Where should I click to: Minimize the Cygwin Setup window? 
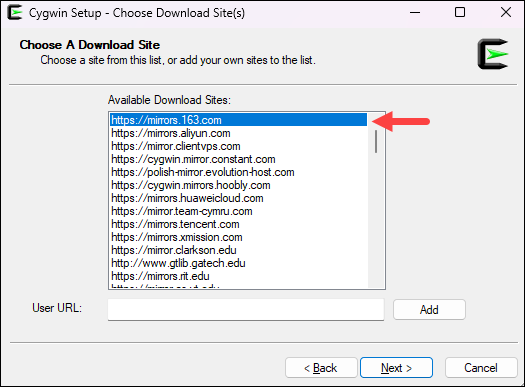point(415,13)
